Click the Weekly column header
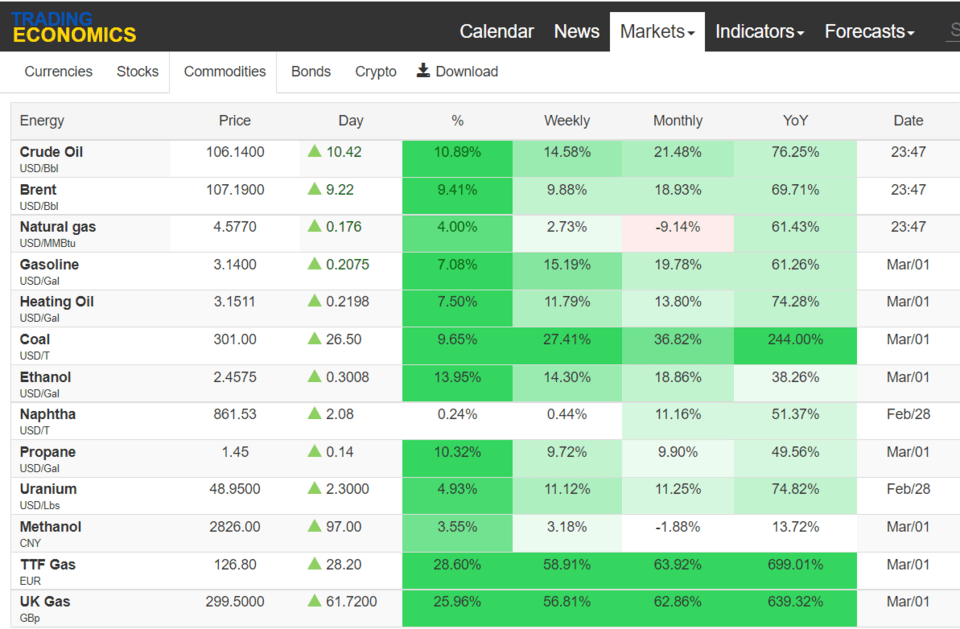The image size is (960, 629). point(567,121)
